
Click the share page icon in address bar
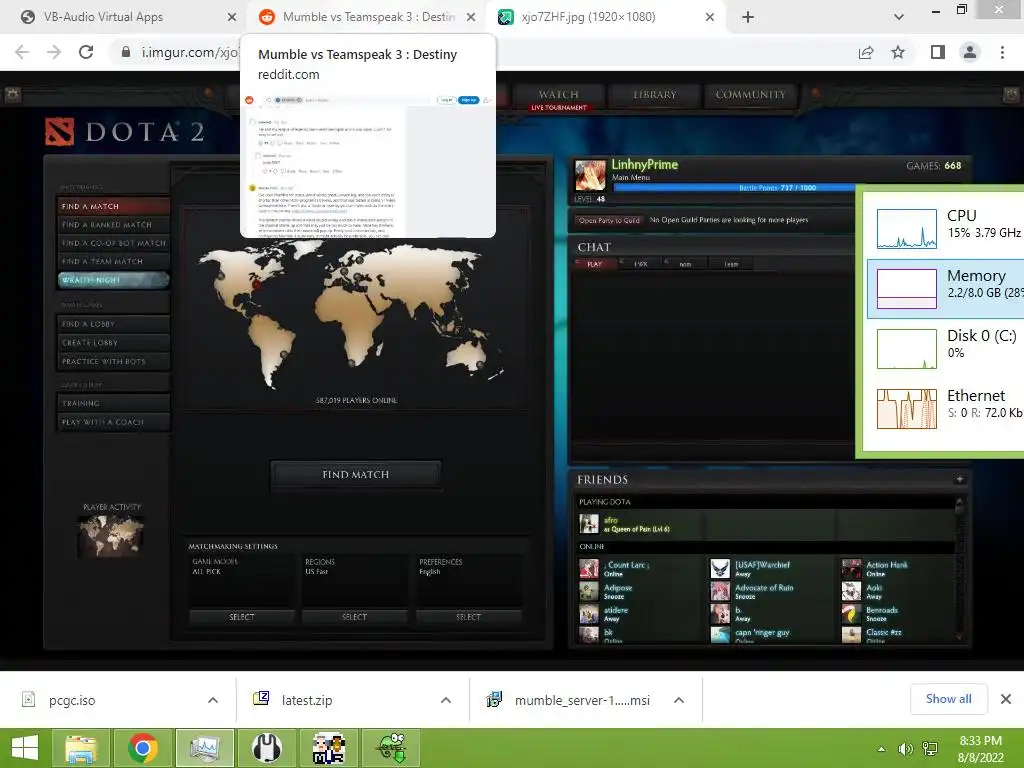click(x=866, y=52)
